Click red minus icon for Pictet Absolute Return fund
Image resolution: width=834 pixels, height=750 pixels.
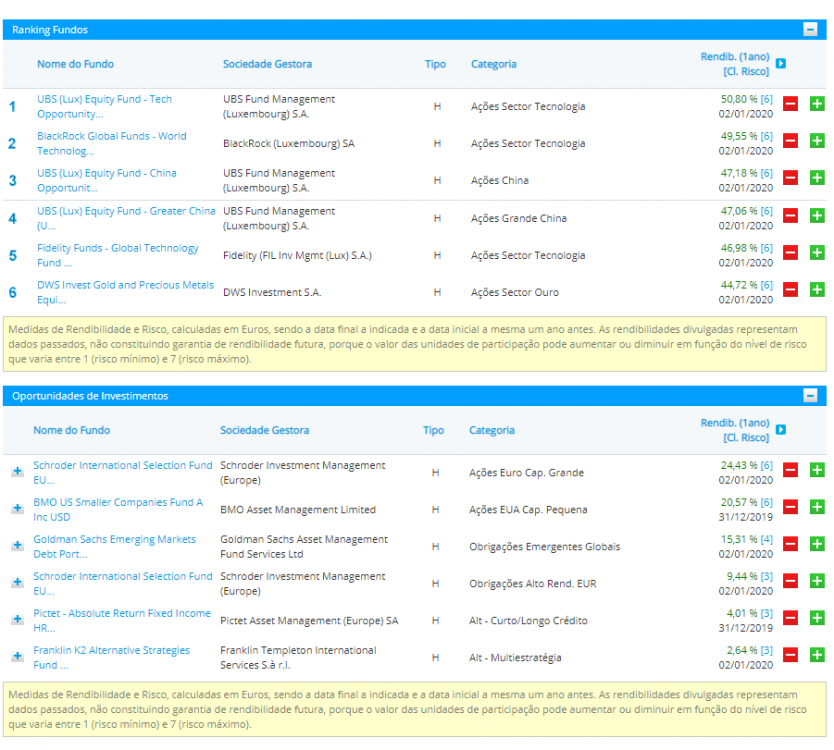tap(790, 619)
